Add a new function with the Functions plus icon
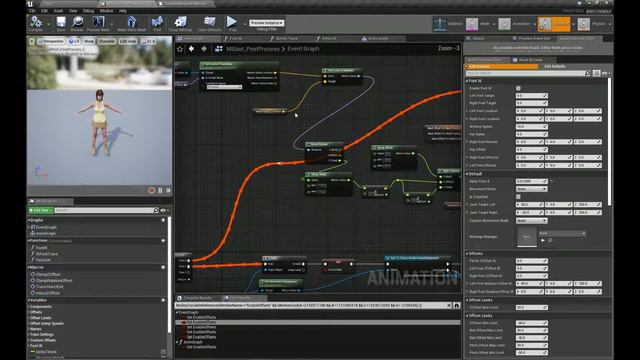 163,240
